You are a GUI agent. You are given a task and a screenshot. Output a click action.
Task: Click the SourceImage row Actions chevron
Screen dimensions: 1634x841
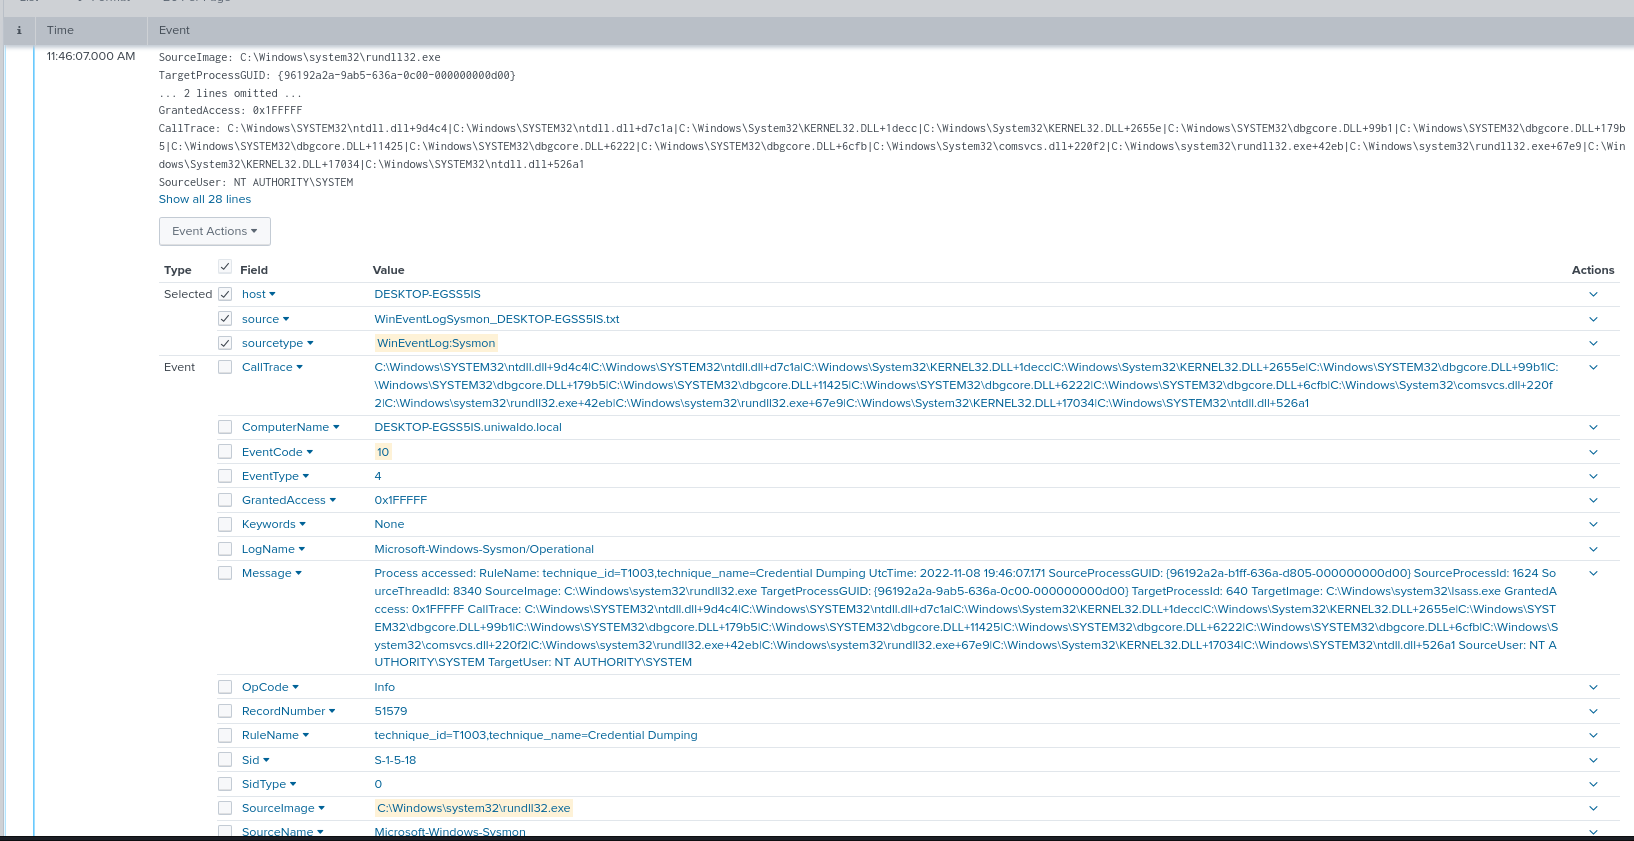(1593, 808)
